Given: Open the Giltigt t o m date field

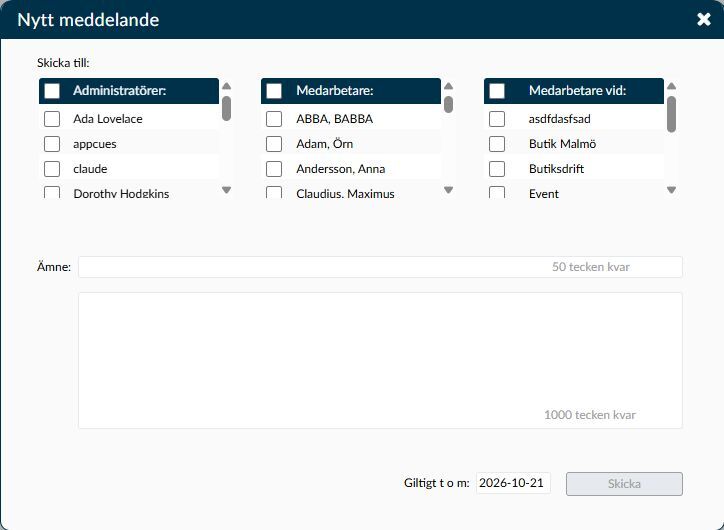Looking at the screenshot, I should click(x=513, y=483).
